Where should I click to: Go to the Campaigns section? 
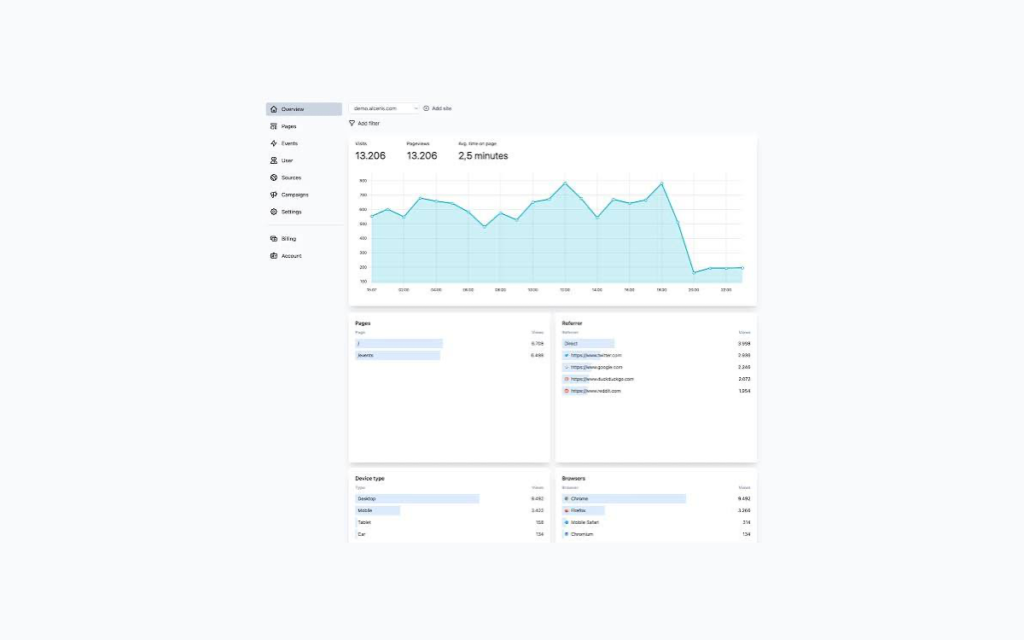coord(304,195)
